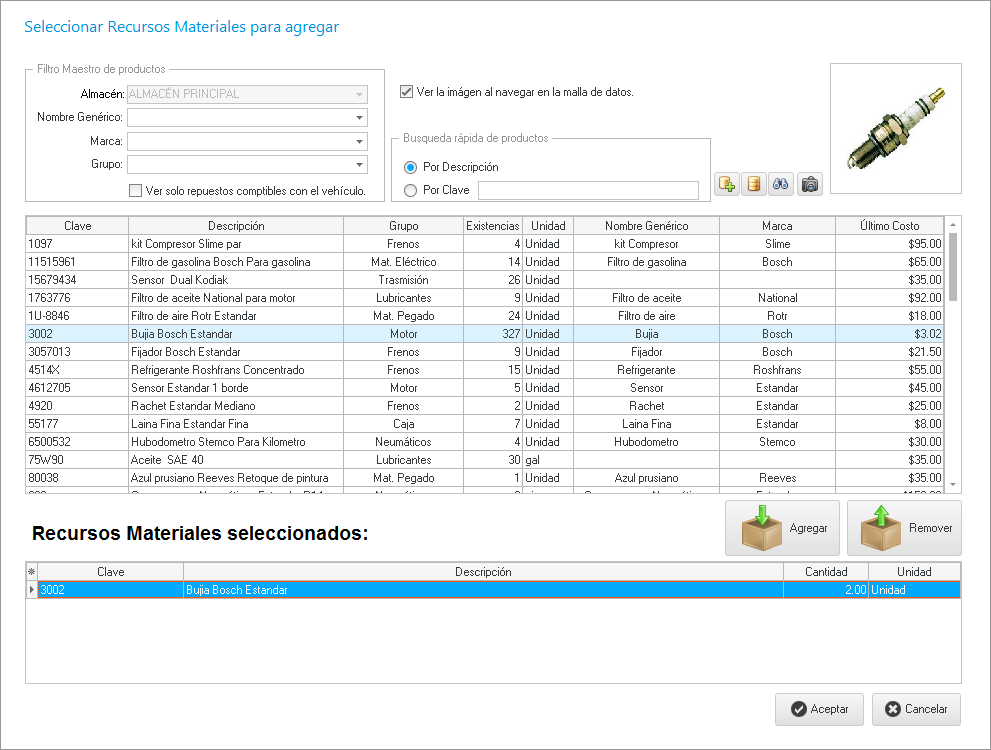Image resolution: width=991 pixels, height=750 pixels.
Task: Enable 'Ver solo repuestos comptibles' checkbox
Action: [136, 190]
